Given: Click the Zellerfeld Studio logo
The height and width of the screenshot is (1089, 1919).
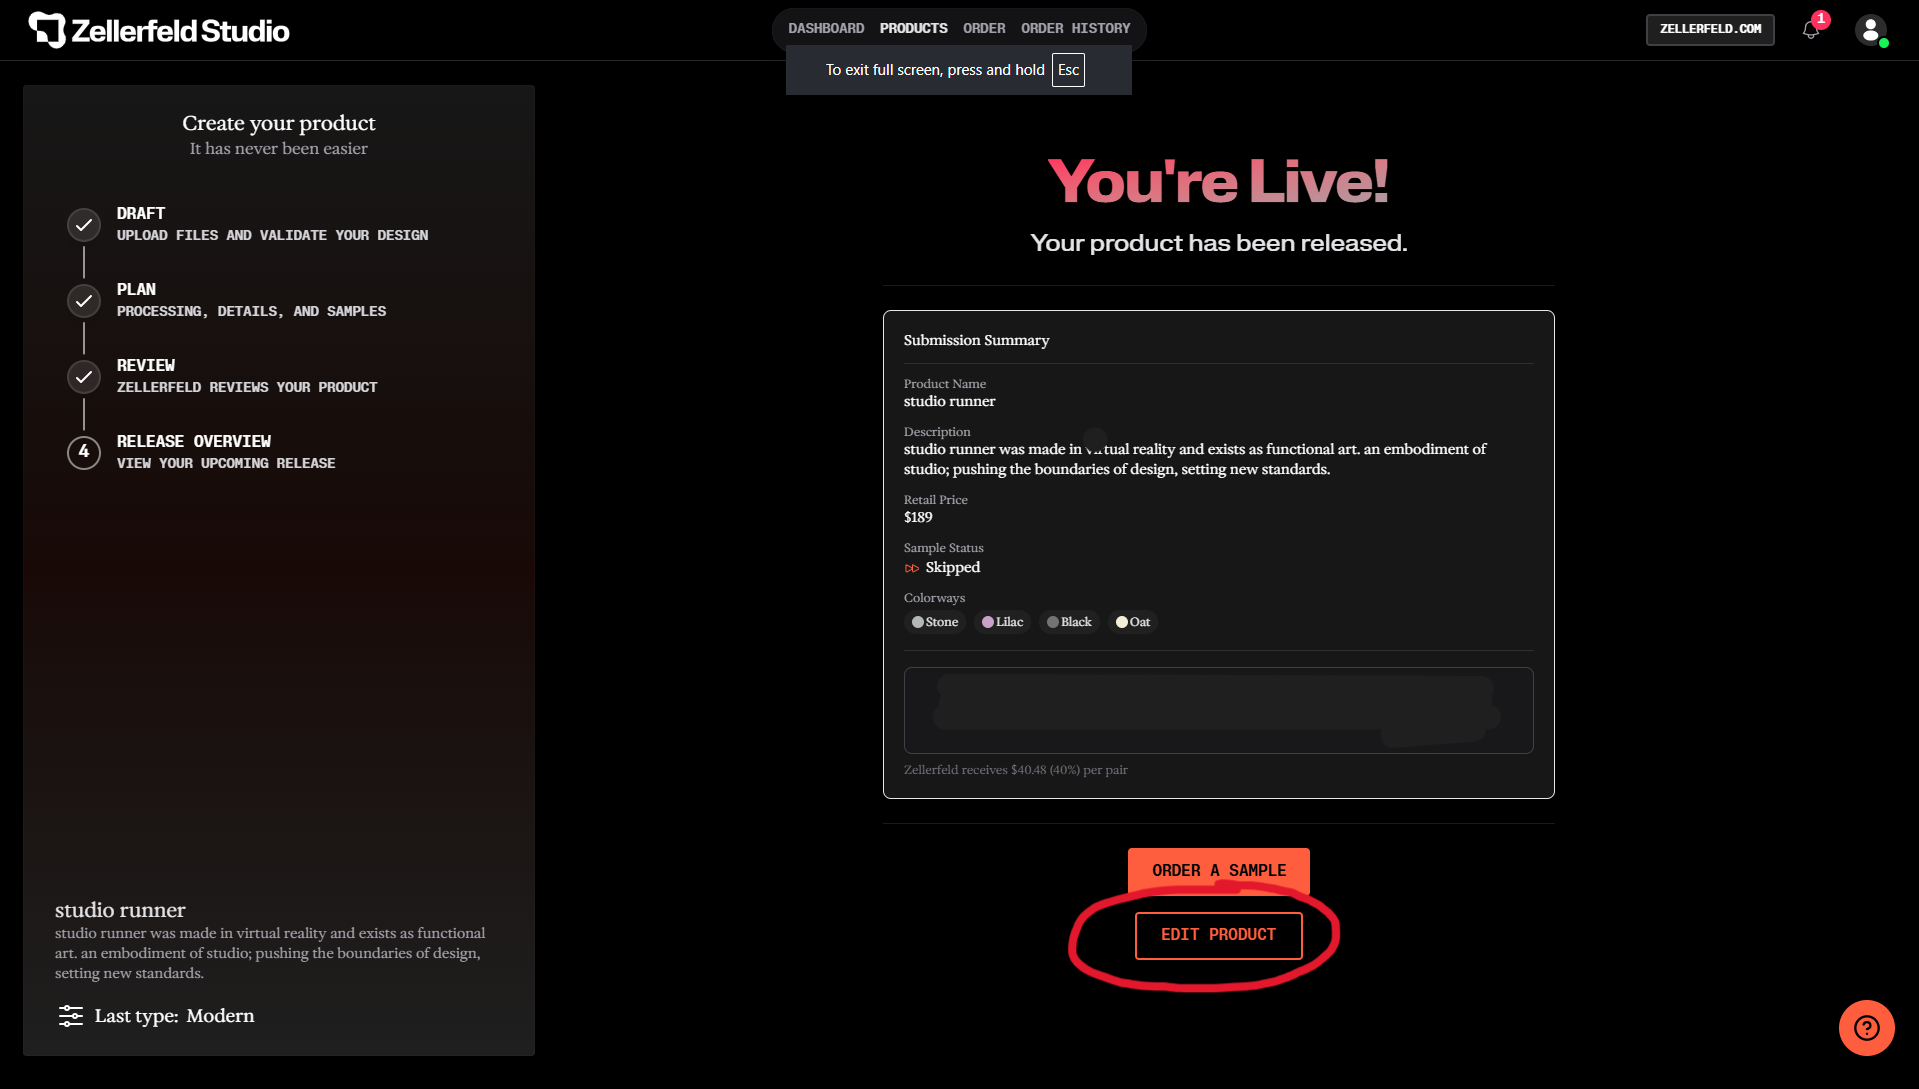Looking at the screenshot, I should [x=159, y=30].
